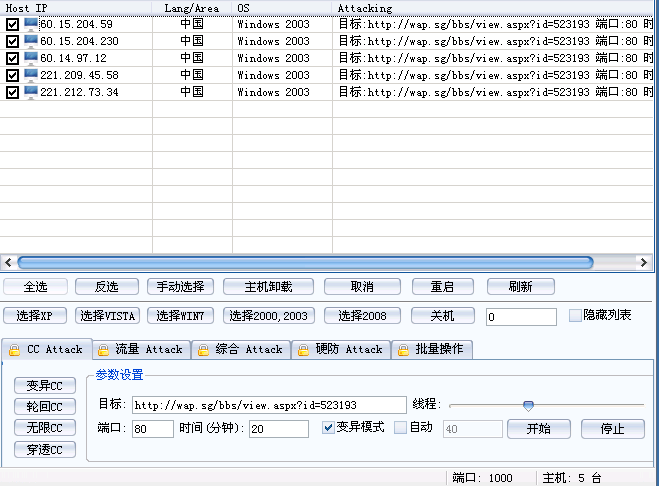Image resolution: width=659 pixels, height=486 pixels.
Task: Click the lock icon on the 批量操作 tab
Action: [x=403, y=350]
